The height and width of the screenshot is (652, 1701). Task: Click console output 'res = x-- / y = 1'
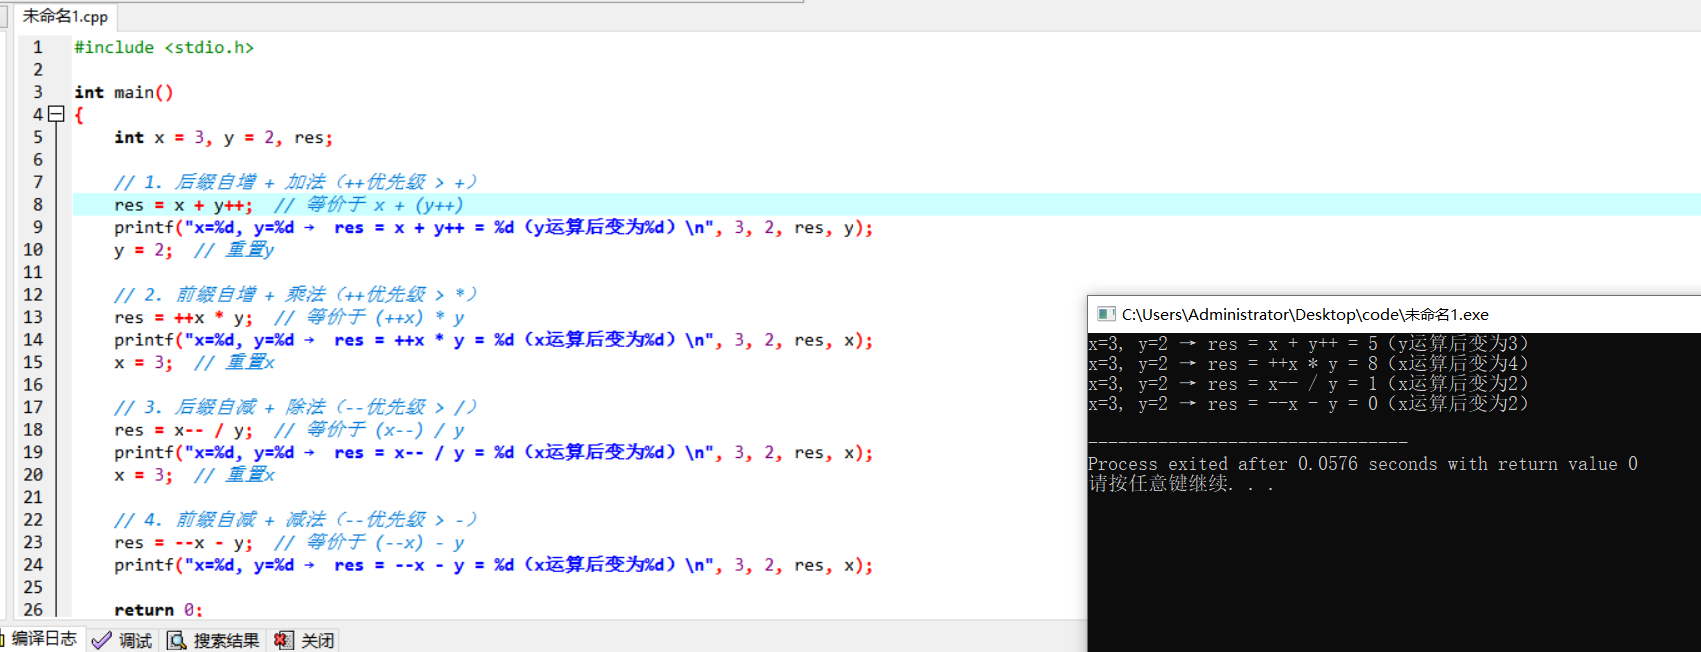coord(1292,384)
